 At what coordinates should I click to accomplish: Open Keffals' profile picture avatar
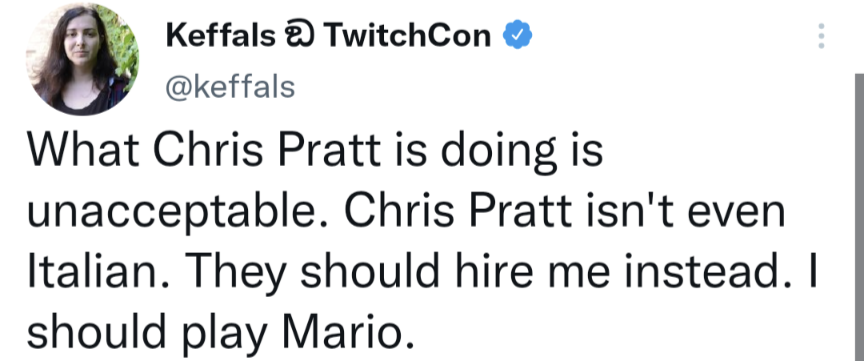click(82, 58)
